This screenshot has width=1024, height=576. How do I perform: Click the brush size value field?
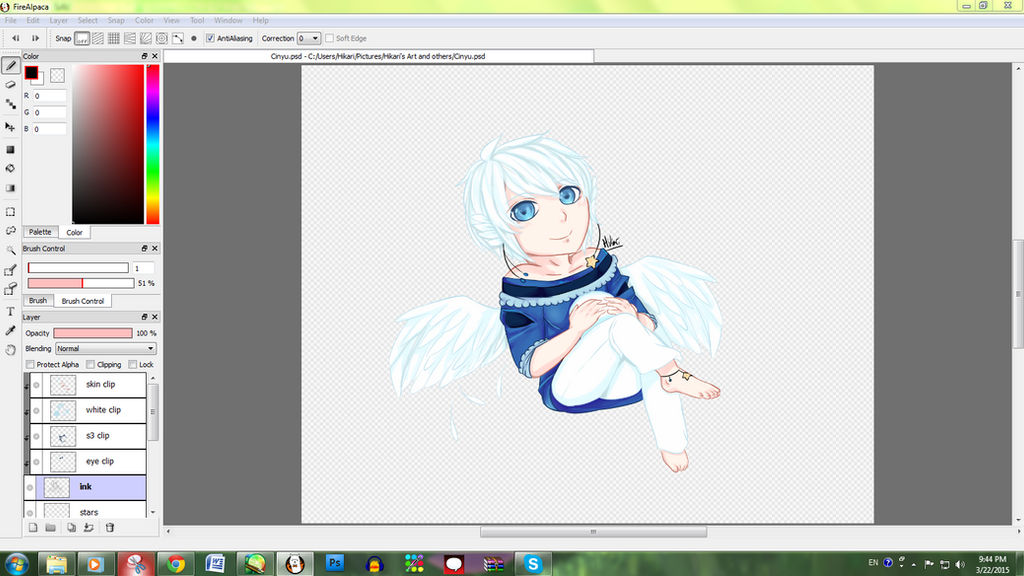coord(144,268)
